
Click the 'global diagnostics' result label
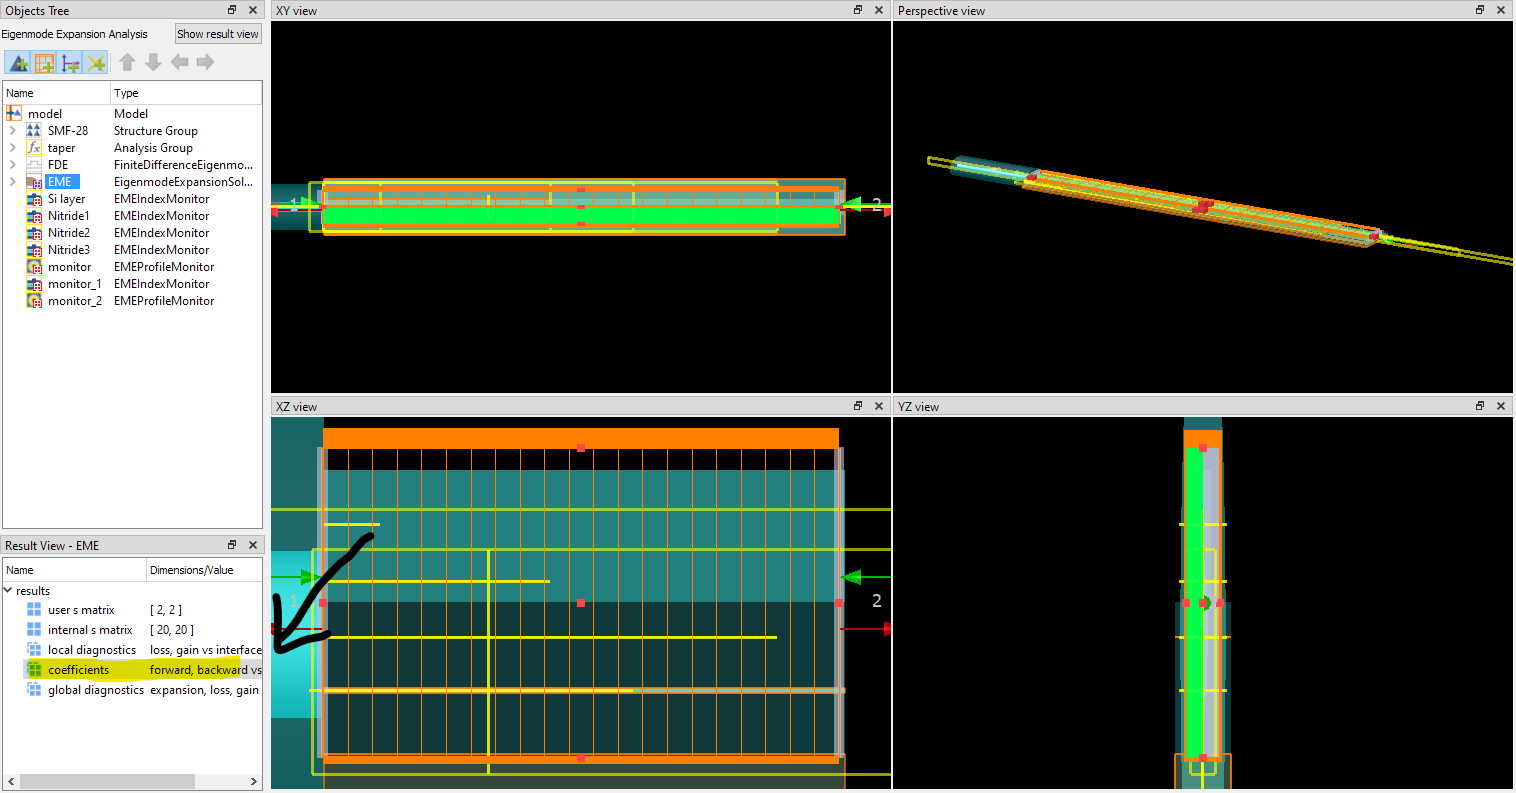95,690
